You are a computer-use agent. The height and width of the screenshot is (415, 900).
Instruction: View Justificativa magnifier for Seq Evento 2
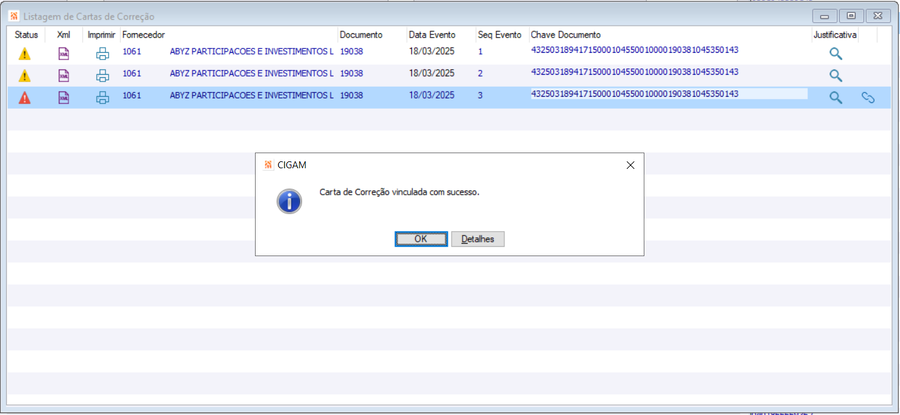[836, 76]
